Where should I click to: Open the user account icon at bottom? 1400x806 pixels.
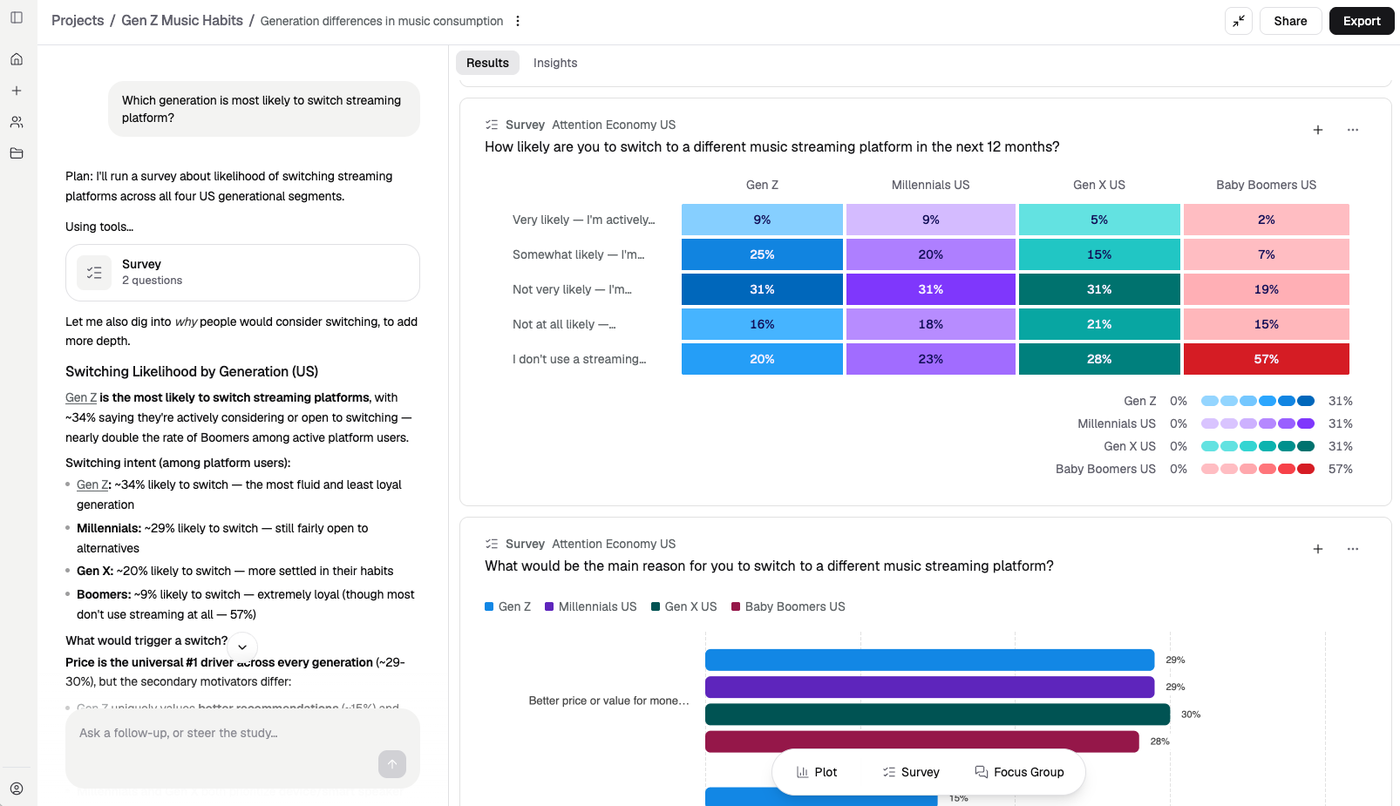point(16,789)
